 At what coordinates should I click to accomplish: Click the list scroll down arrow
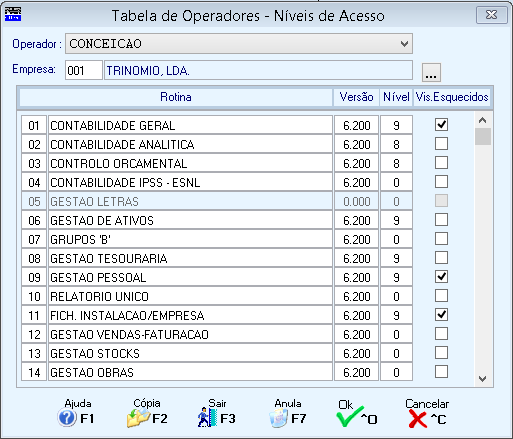[482, 379]
